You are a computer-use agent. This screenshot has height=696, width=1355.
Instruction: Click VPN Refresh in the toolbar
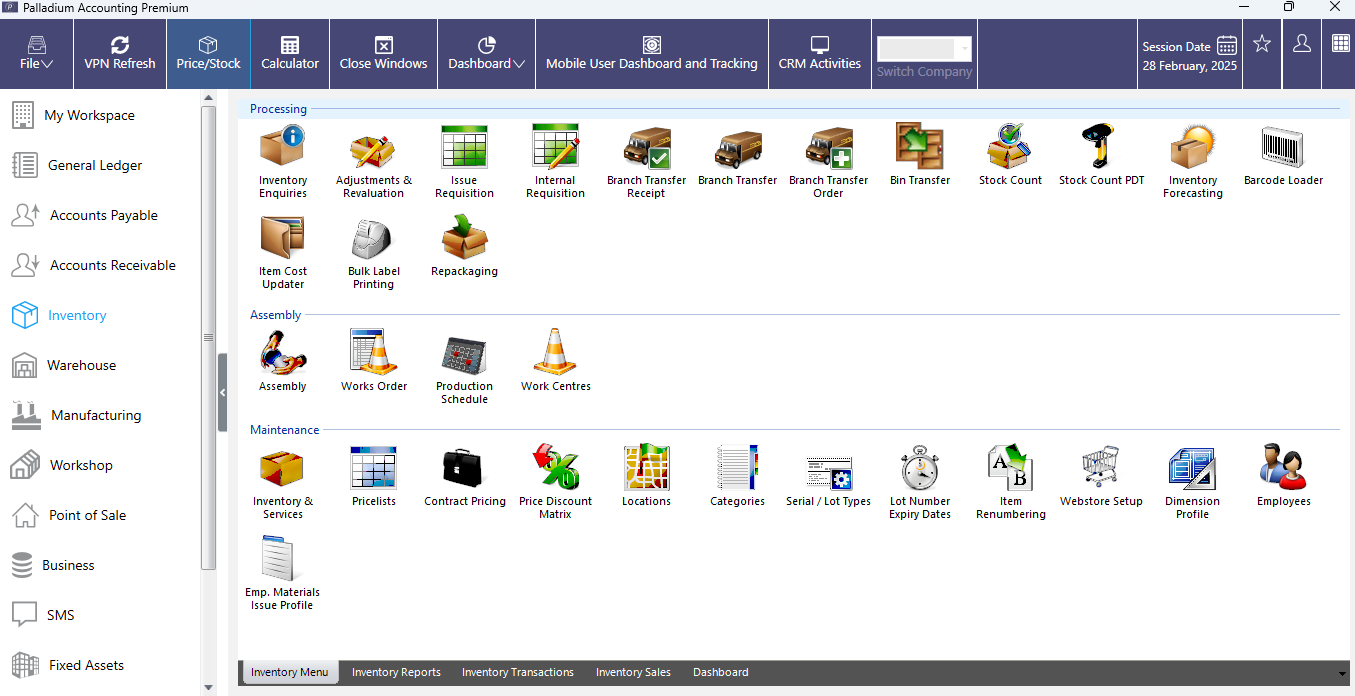tap(120, 53)
